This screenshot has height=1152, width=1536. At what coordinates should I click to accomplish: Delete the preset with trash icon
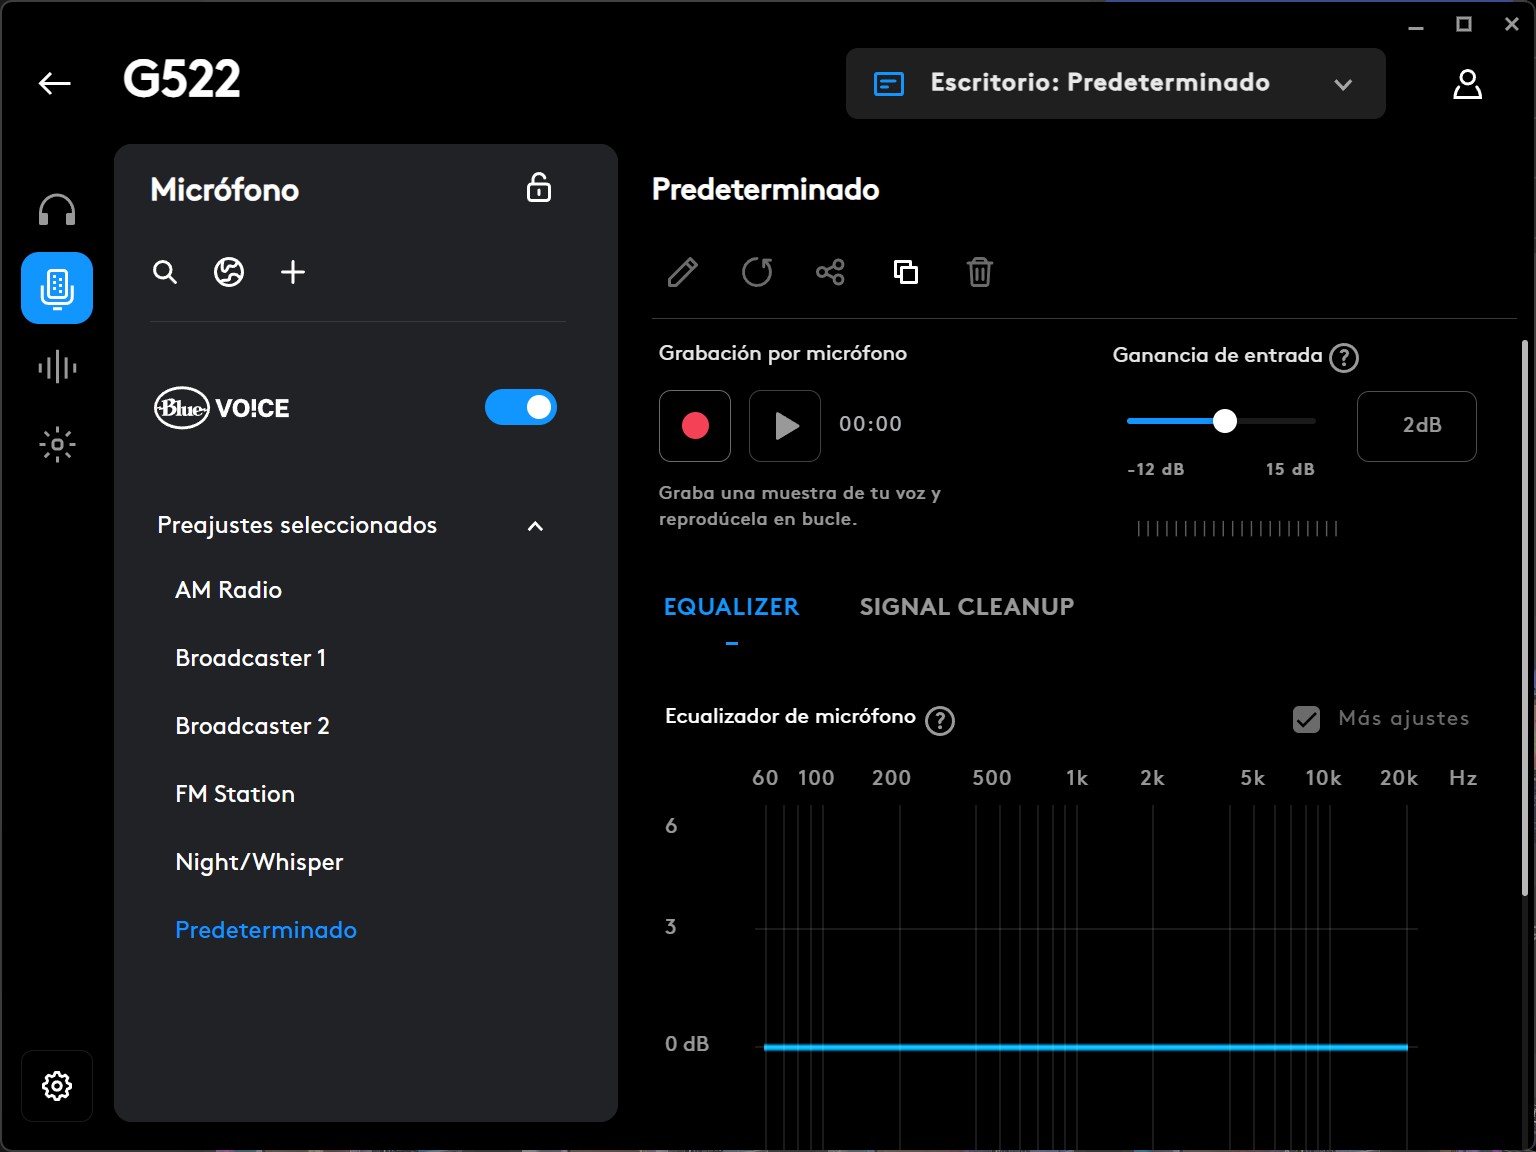[980, 272]
